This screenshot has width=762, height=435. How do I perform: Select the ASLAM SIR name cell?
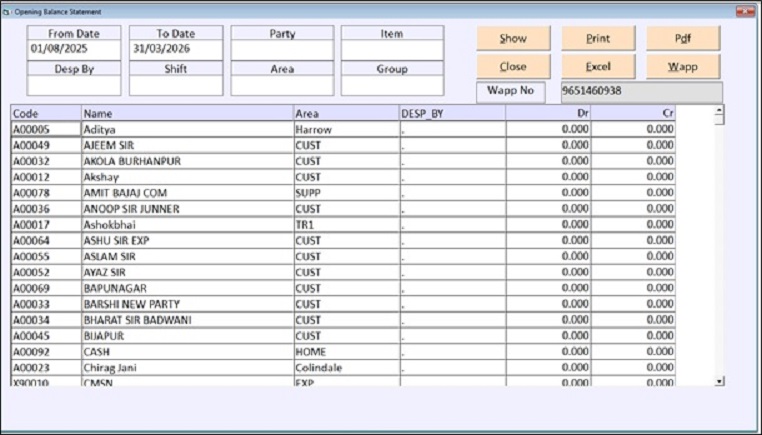click(188, 257)
